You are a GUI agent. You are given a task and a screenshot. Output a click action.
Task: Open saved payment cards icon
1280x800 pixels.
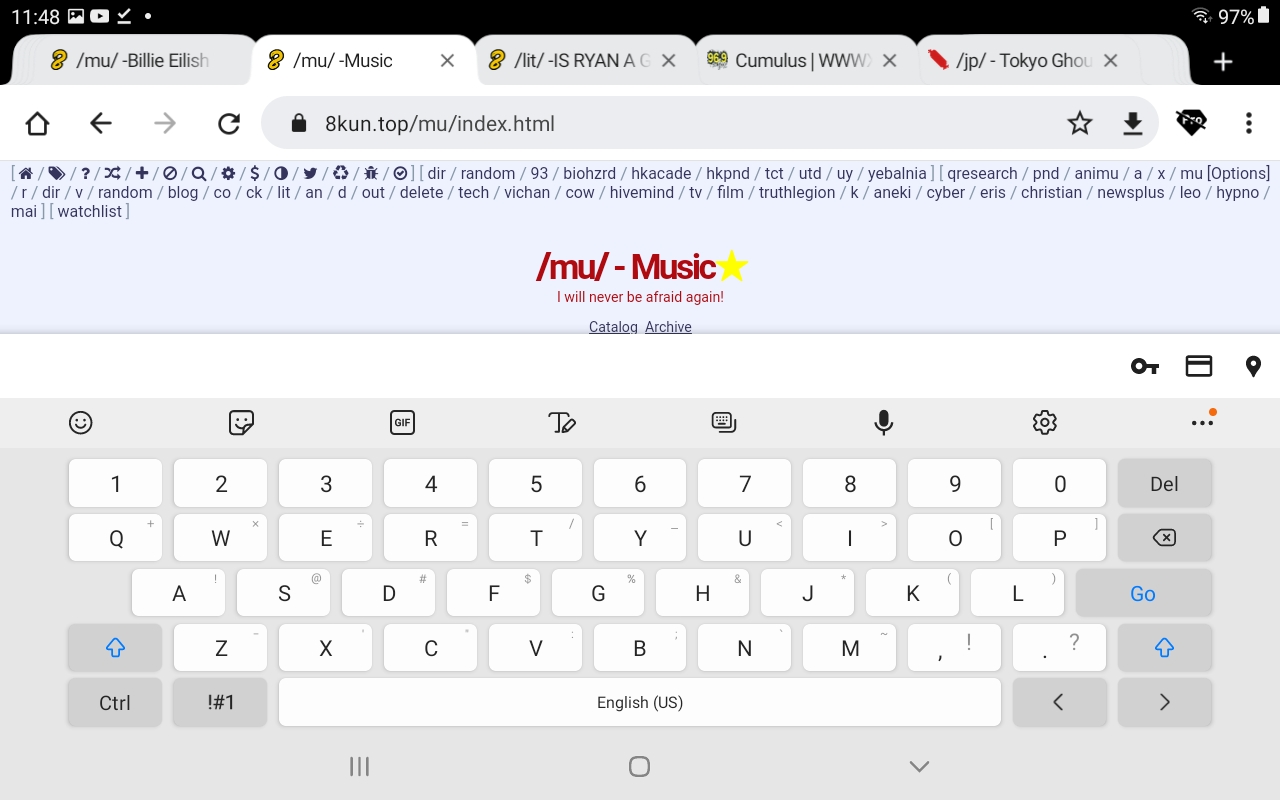1199,366
